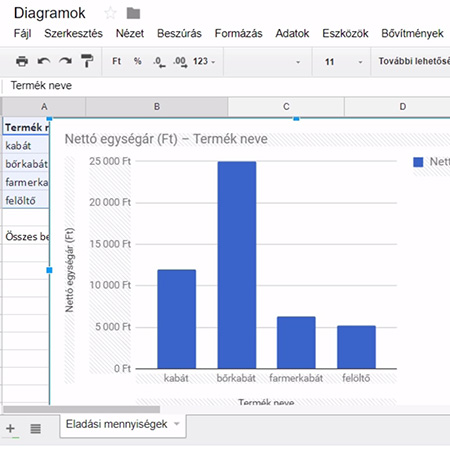450x450 pixels.
Task: Open the 123 number format dropdown
Action: click(204, 61)
